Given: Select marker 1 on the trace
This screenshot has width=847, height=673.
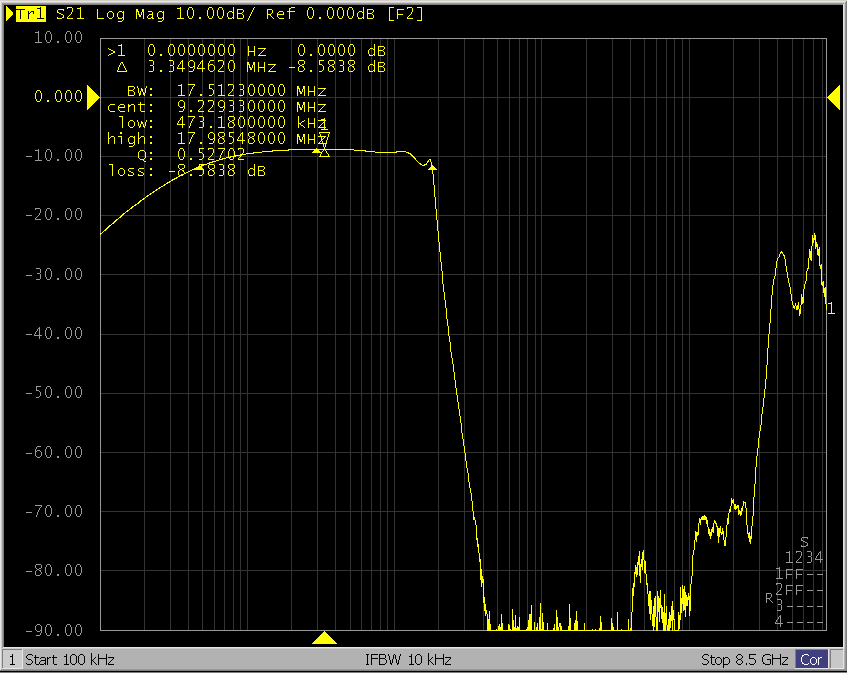Looking at the screenshot, I should pyautogui.click(x=323, y=137).
